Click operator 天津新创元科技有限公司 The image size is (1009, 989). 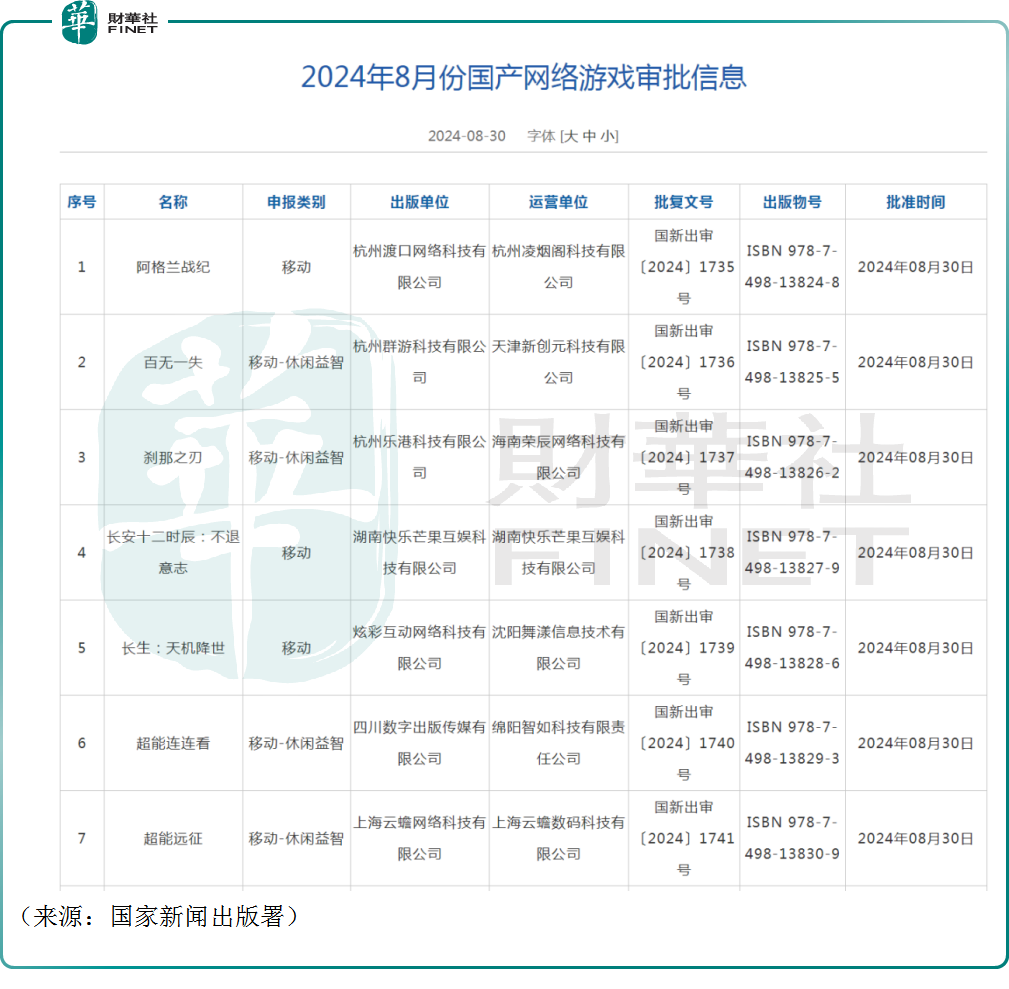tap(559, 362)
